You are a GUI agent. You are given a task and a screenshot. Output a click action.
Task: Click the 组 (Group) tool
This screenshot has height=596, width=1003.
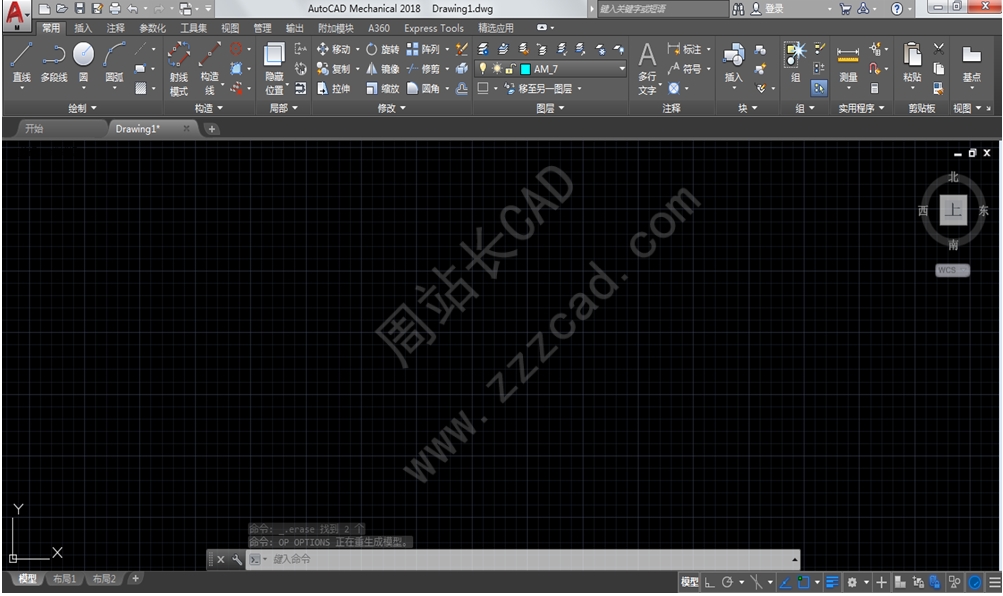point(795,63)
